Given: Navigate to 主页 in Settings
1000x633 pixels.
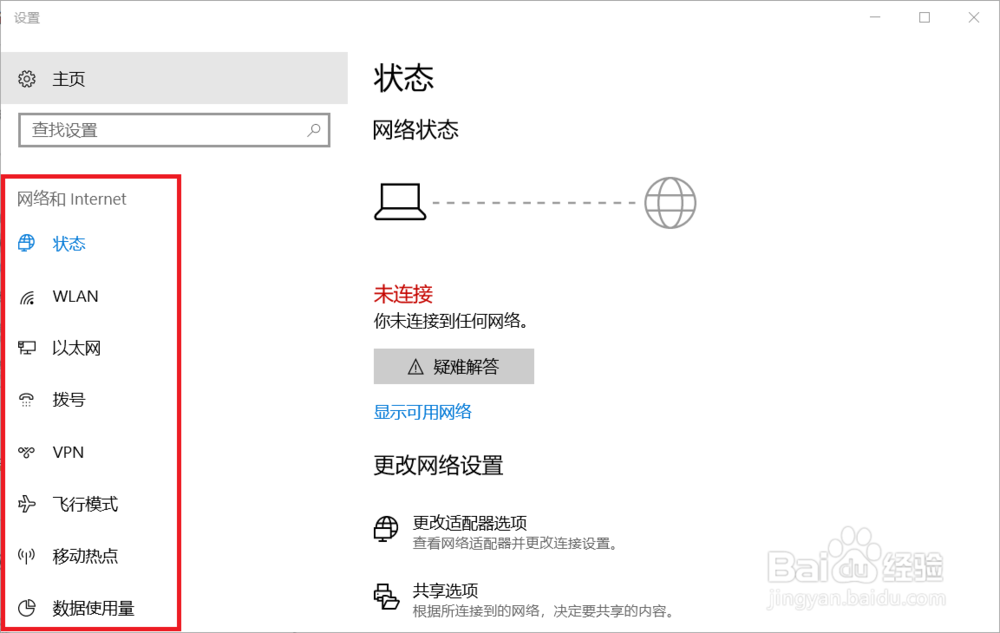Looking at the screenshot, I should 70,78.
